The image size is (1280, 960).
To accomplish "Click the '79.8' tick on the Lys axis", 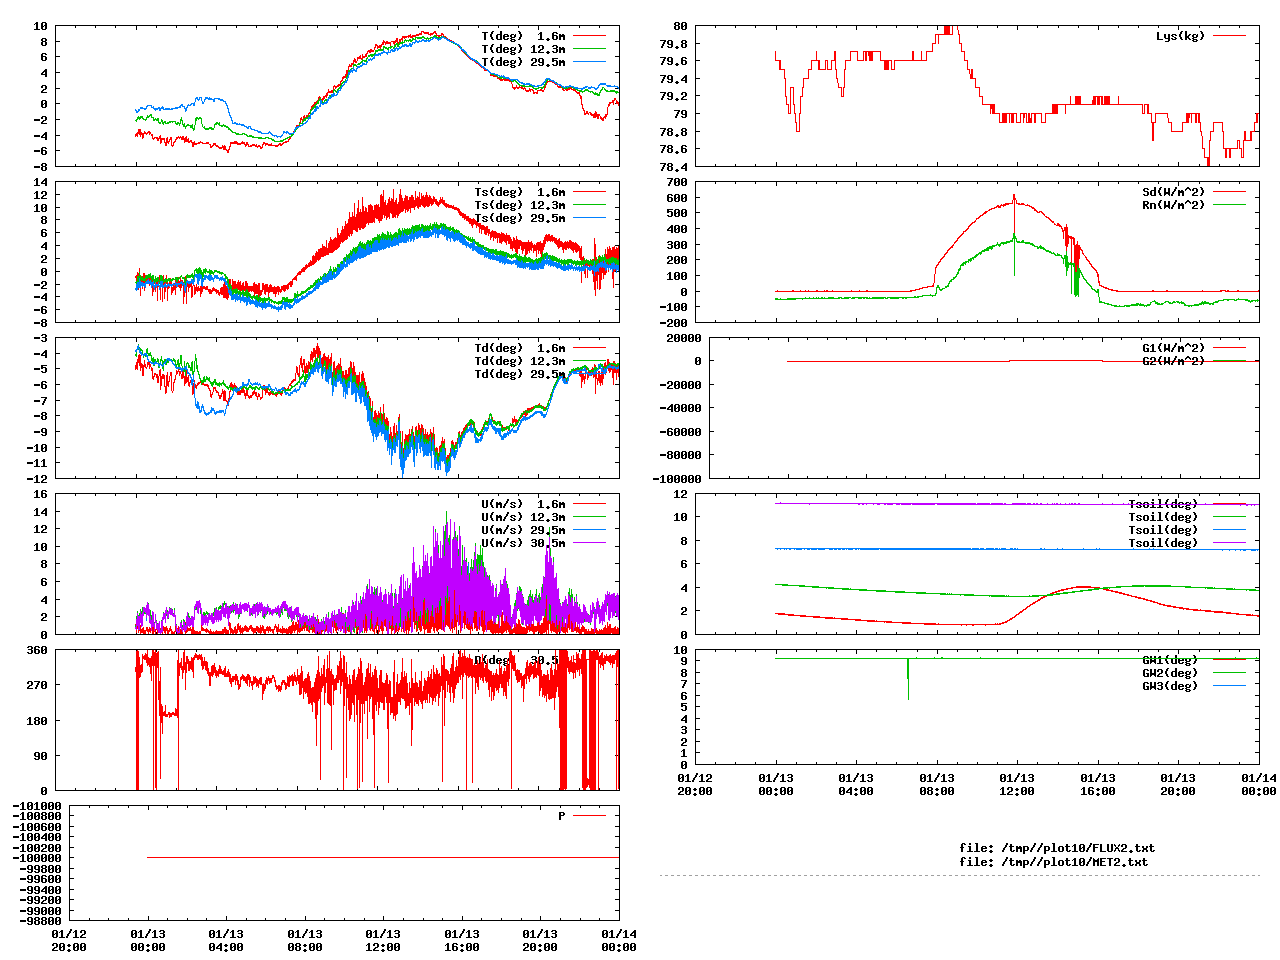I will (674, 44).
